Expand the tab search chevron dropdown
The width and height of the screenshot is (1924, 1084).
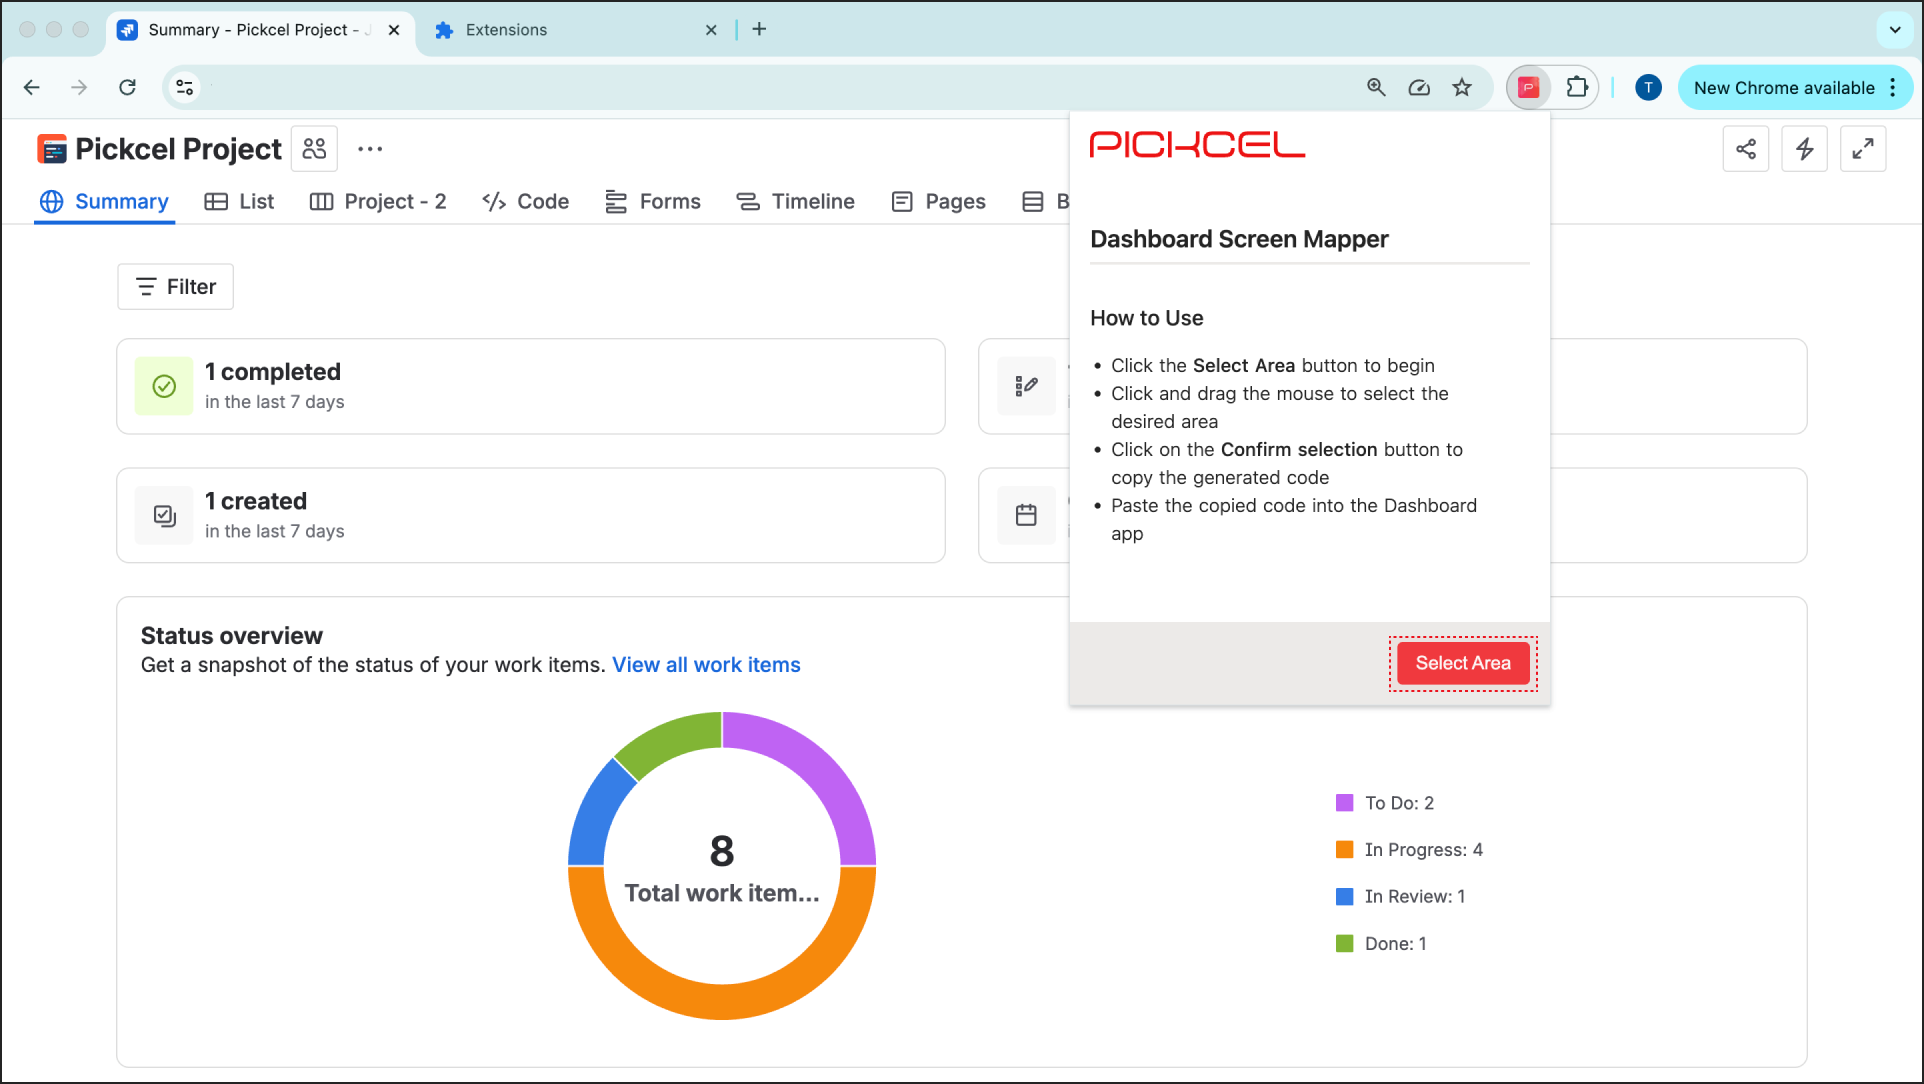pyautogui.click(x=1894, y=29)
